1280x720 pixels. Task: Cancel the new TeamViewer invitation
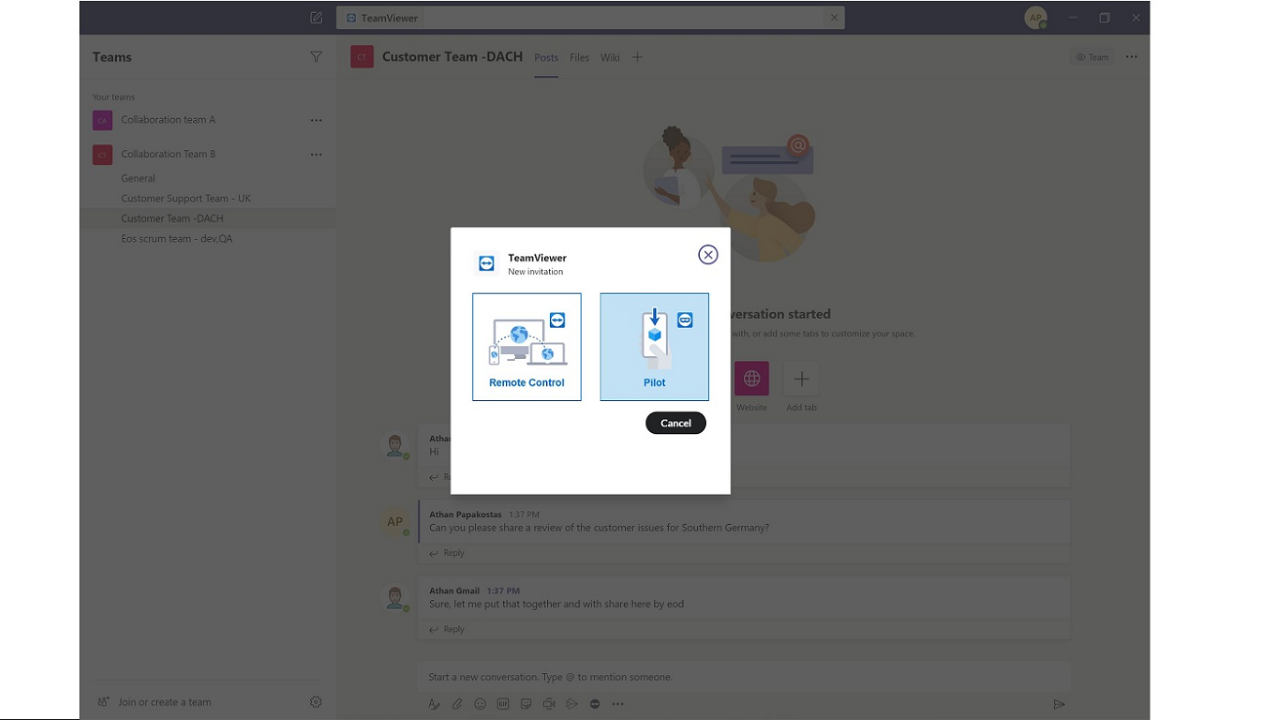click(676, 423)
